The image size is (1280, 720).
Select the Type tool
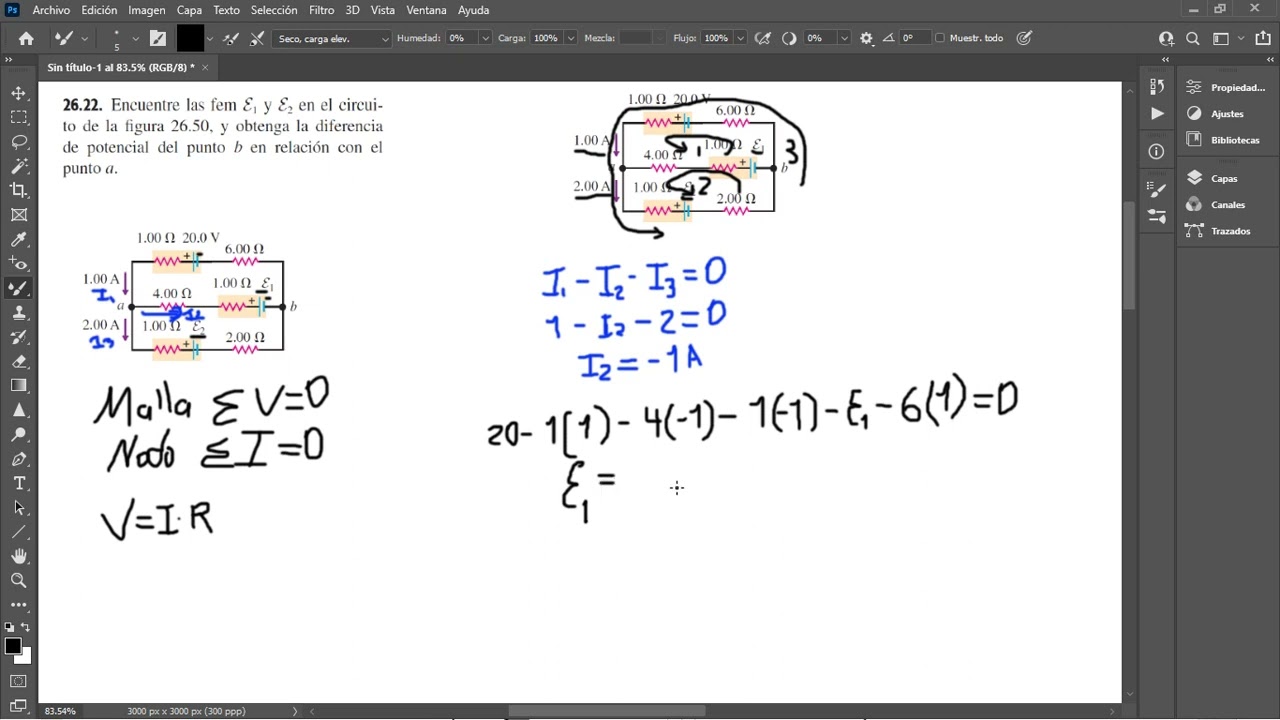tap(18, 483)
